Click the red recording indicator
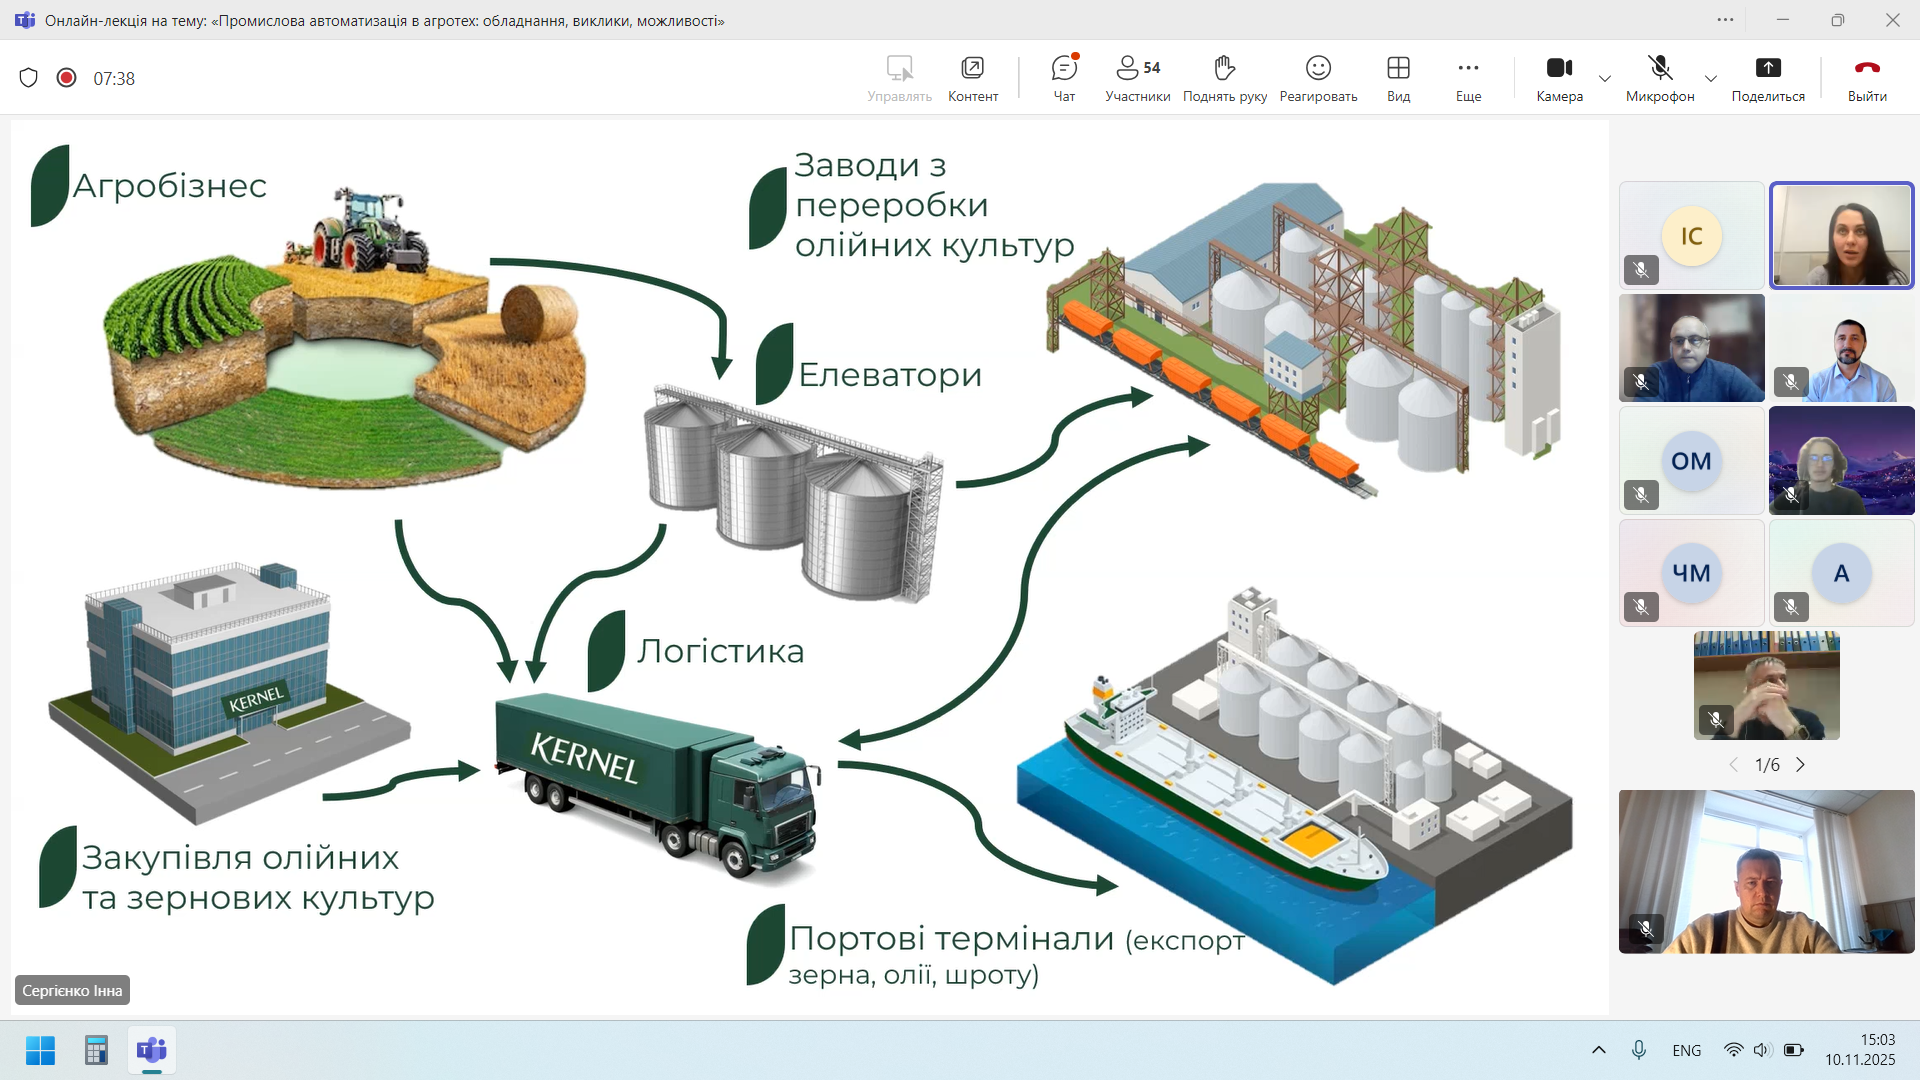Screen dimensions: 1920x1080 pos(66,78)
